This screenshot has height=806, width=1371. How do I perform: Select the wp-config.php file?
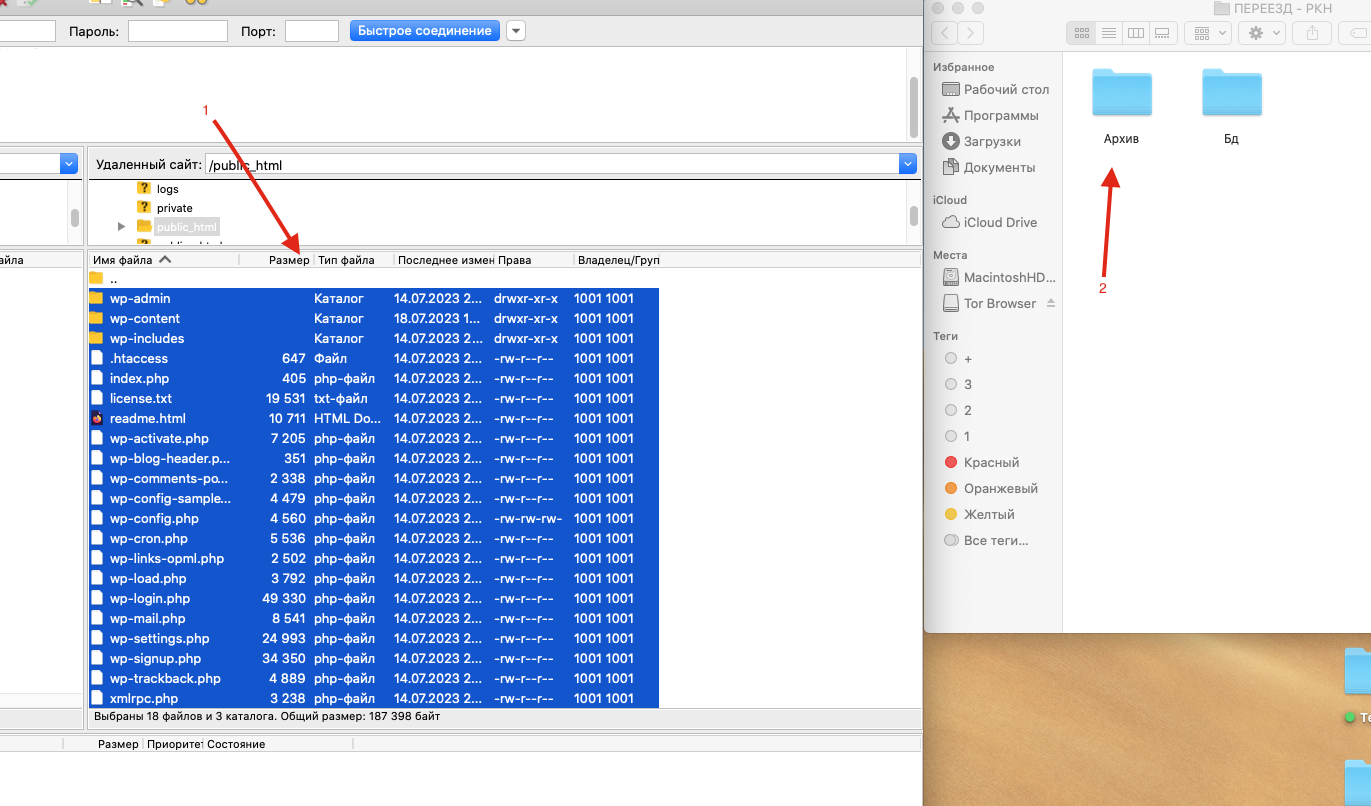click(x=374, y=518)
